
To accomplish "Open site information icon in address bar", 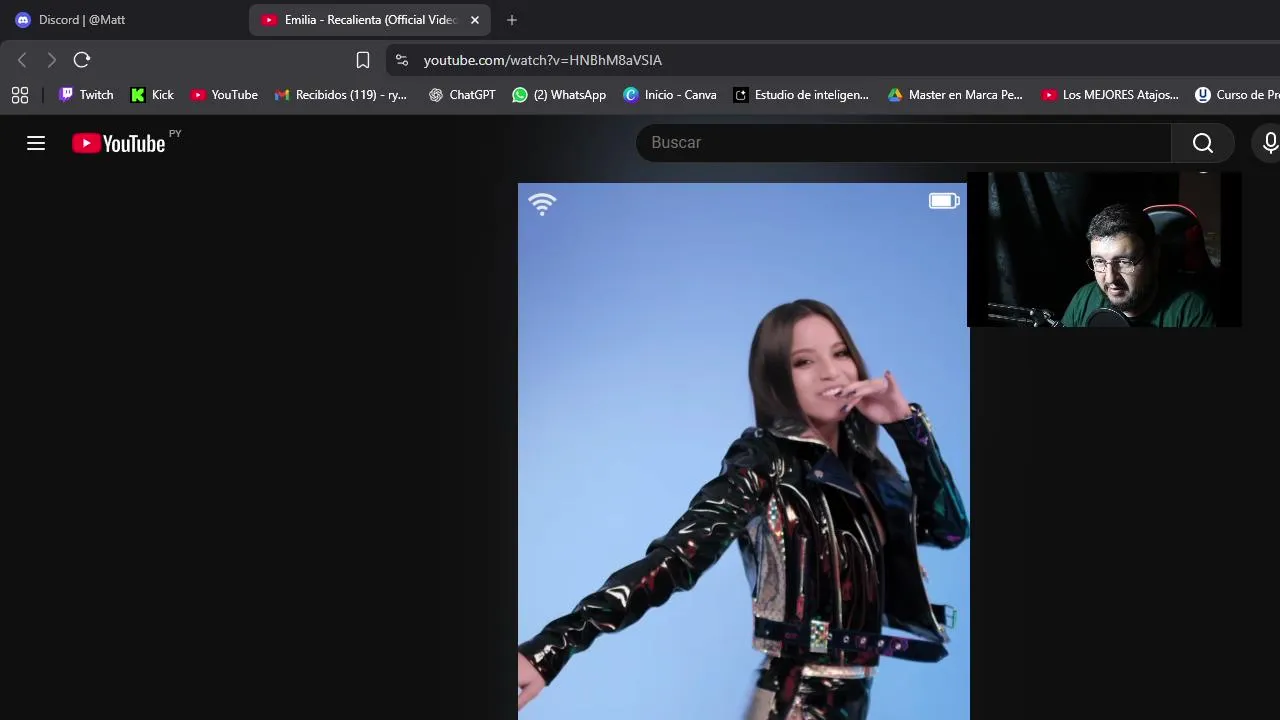I will pyautogui.click(x=402, y=60).
